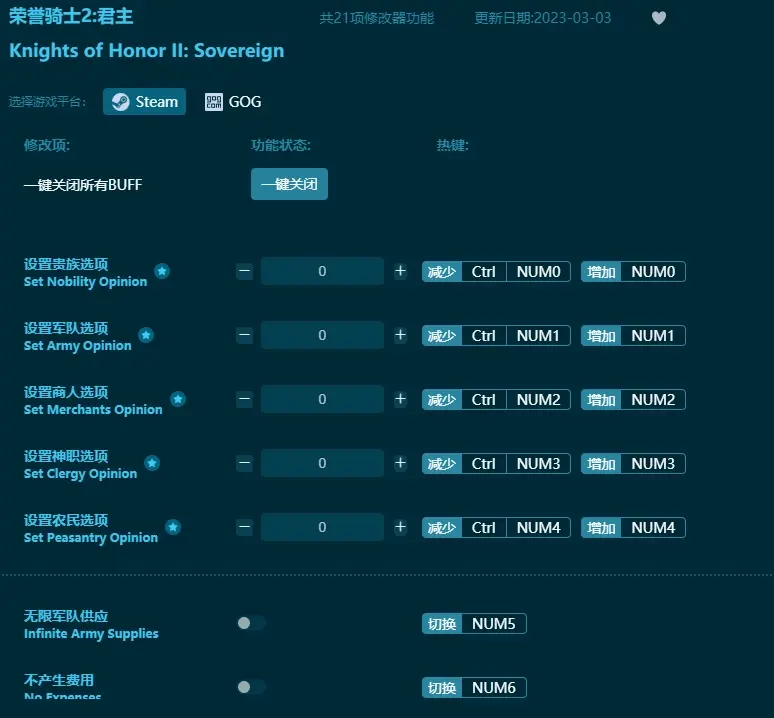Screen dimensions: 774x718
Task: Click the GOG logo icon
Action: pyautogui.click(x=214, y=102)
